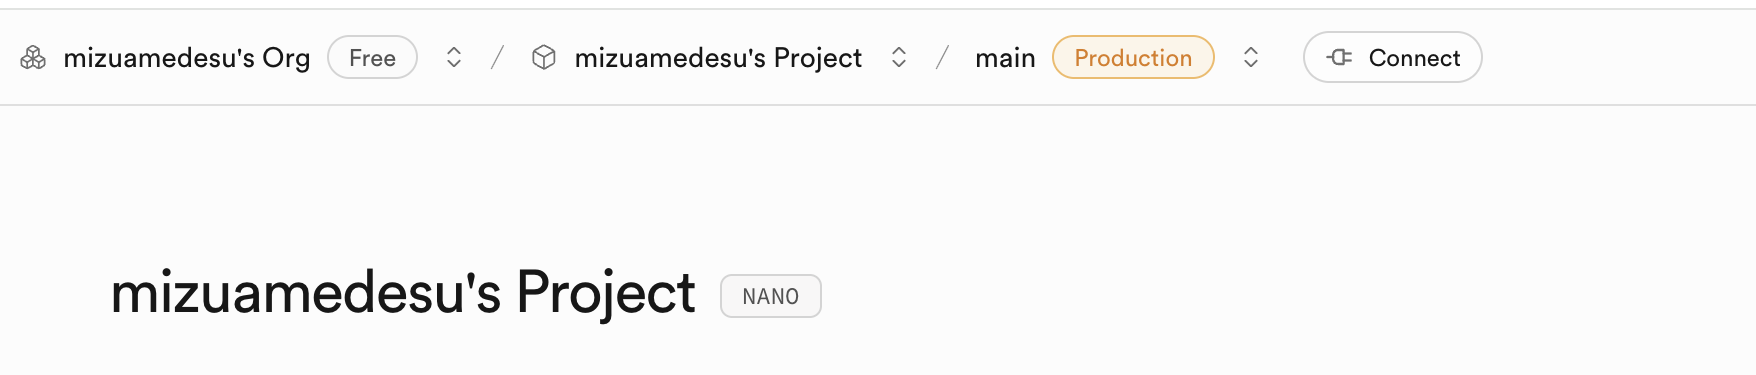
Task: Expand the branch switcher next to Production
Action: pyautogui.click(x=1251, y=58)
